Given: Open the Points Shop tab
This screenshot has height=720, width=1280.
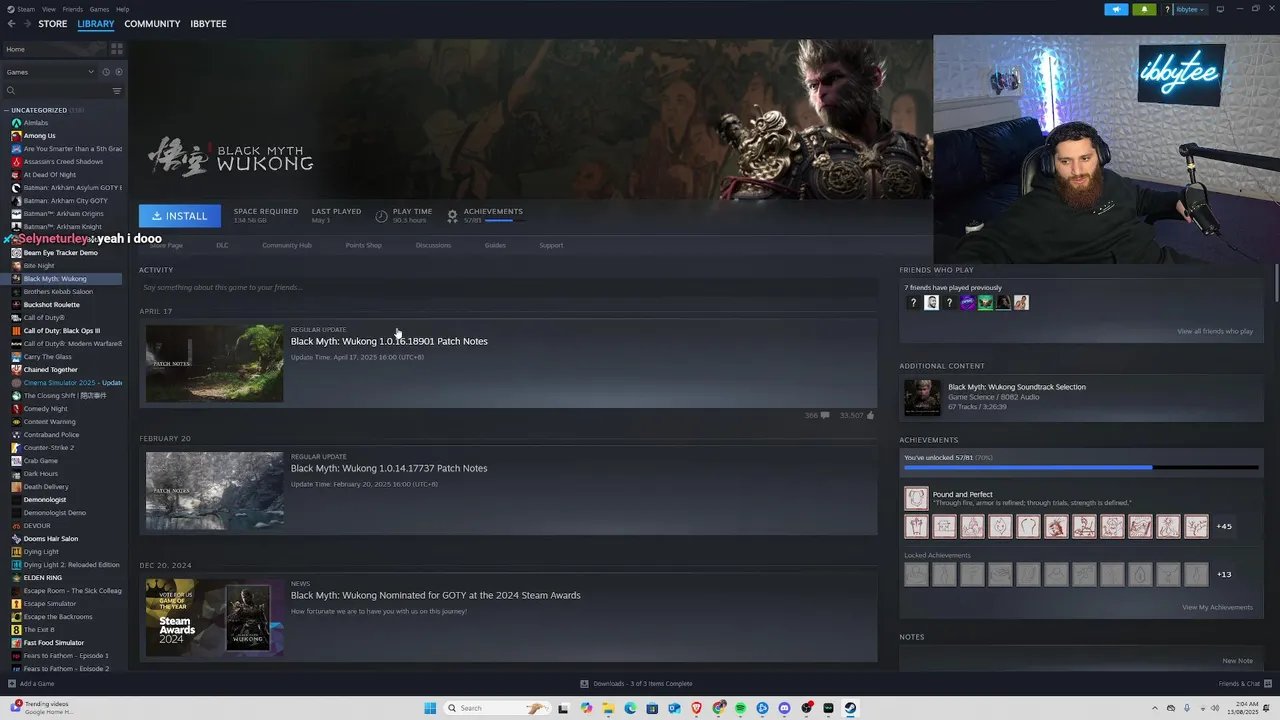Looking at the screenshot, I should pos(364,245).
